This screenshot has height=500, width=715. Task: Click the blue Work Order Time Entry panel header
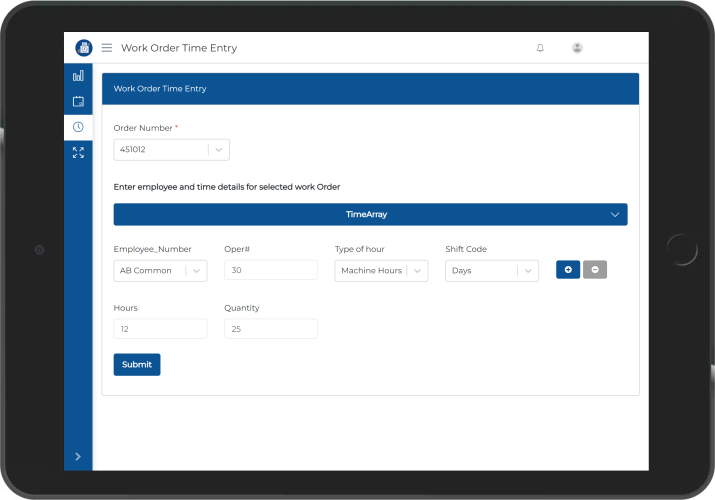(x=370, y=89)
